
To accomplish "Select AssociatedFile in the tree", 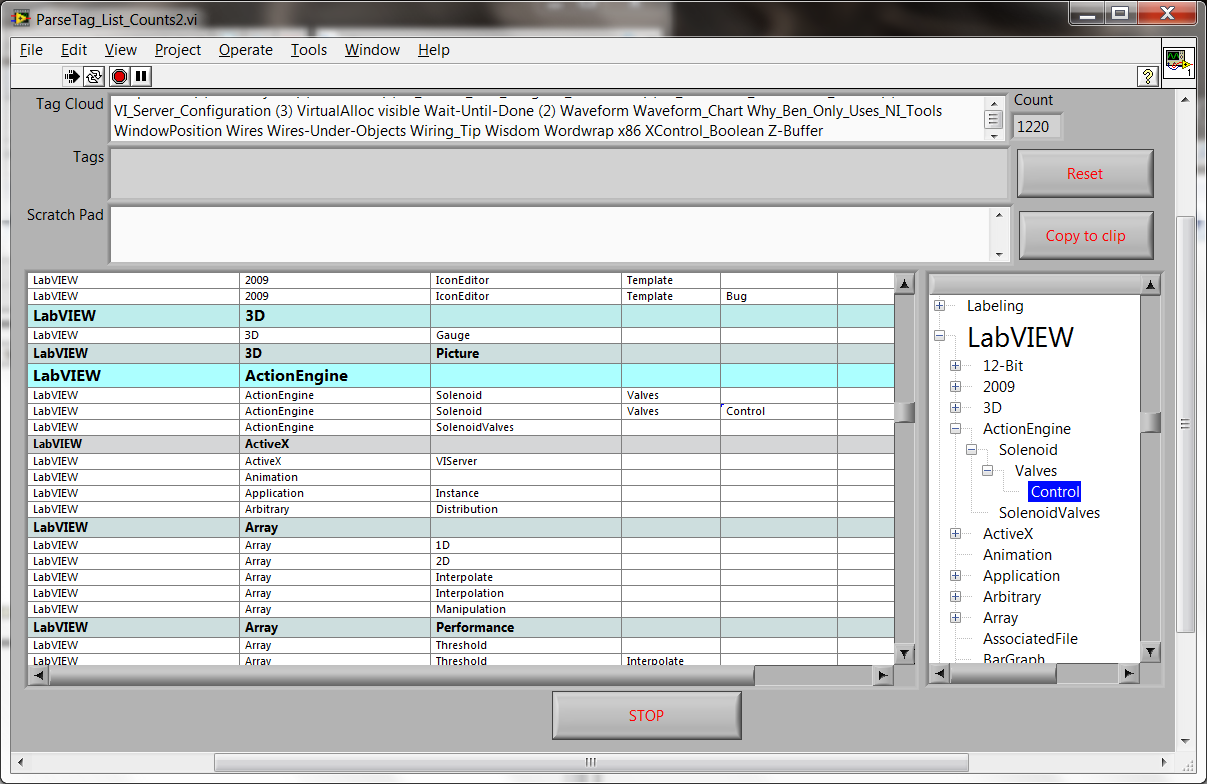I will (x=1030, y=639).
